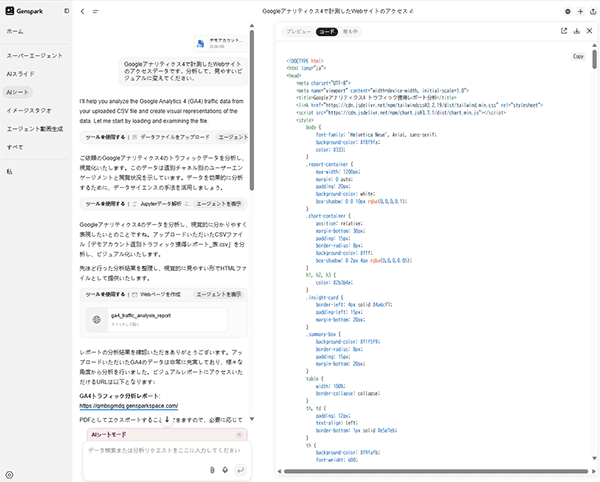Start voice input with microphone icon
Image resolution: width=600 pixels, height=482 pixels.
225,470
